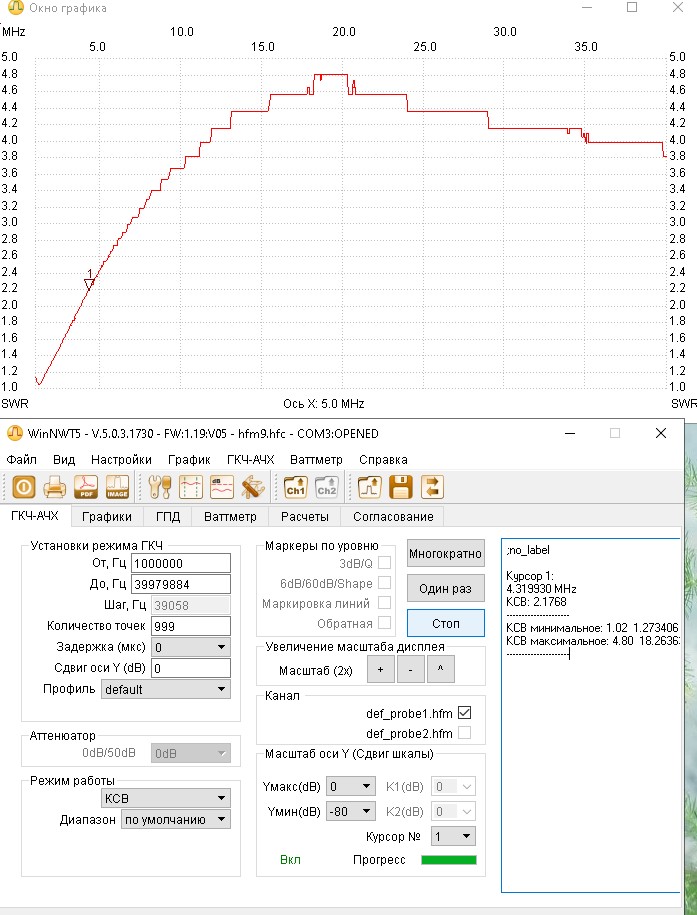Switch to the ГПД tab

pos(168,516)
